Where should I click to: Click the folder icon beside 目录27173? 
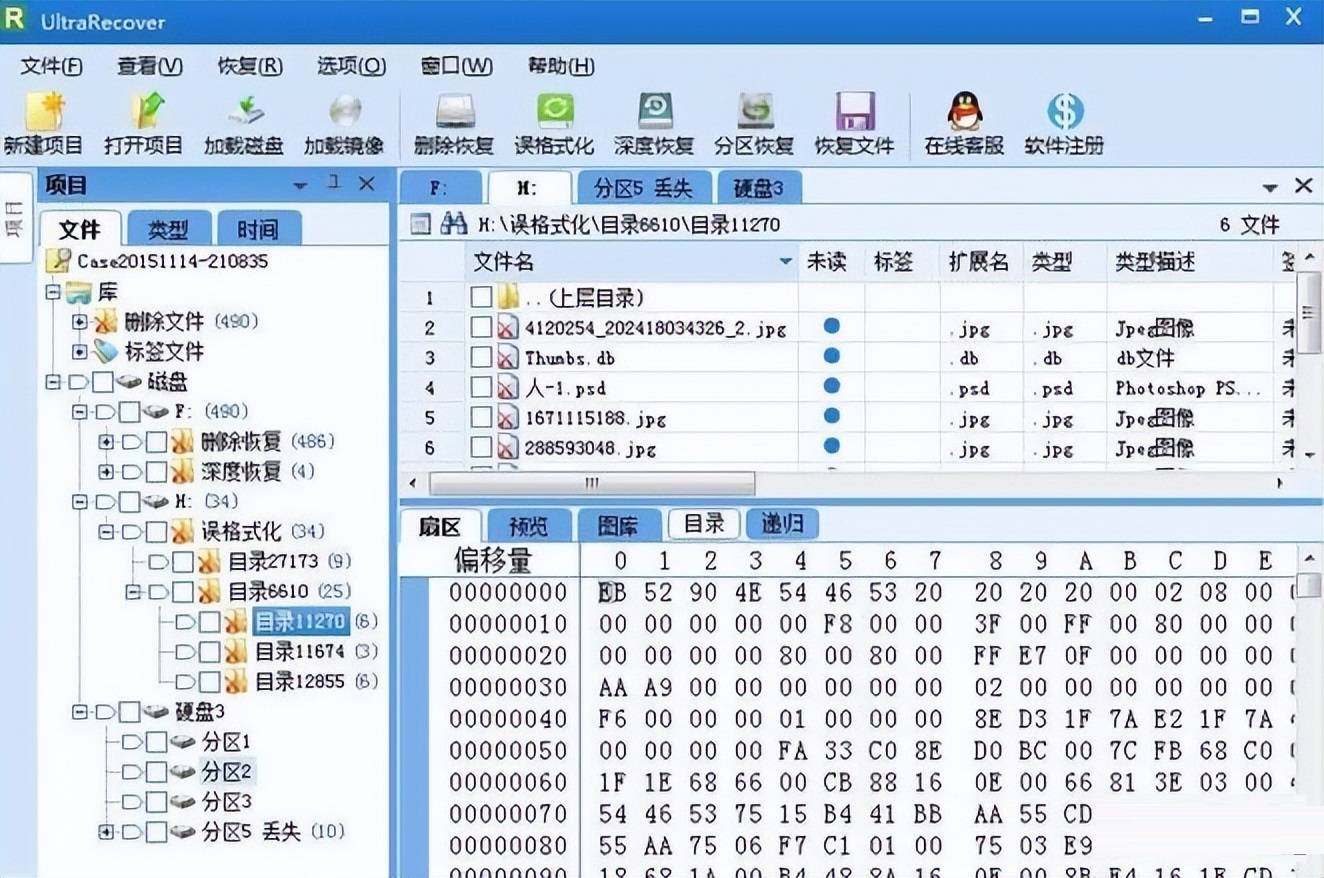210,561
